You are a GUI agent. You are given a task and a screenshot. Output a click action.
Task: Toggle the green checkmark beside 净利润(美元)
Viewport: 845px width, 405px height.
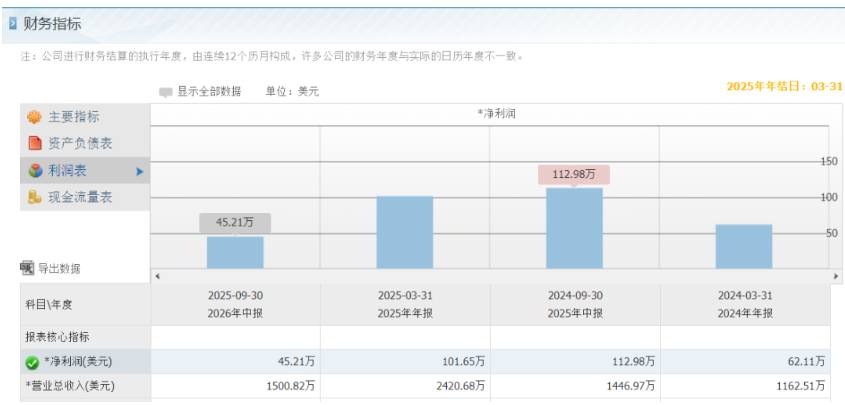coord(32,362)
